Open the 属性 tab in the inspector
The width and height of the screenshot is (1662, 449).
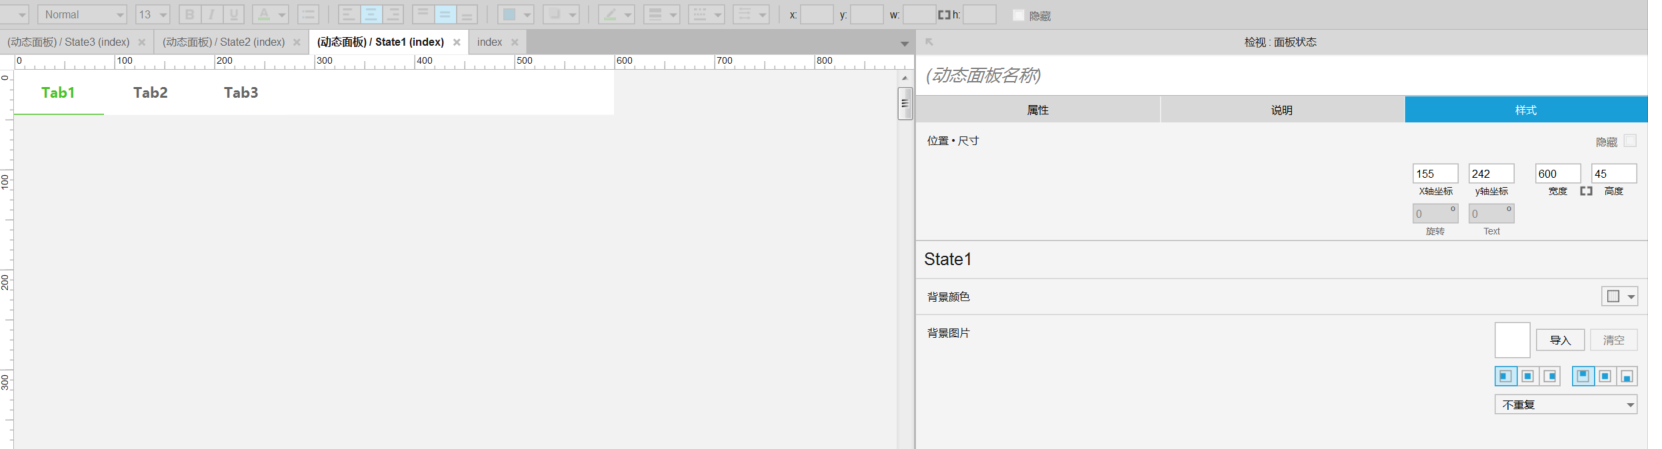(x=1038, y=110)
